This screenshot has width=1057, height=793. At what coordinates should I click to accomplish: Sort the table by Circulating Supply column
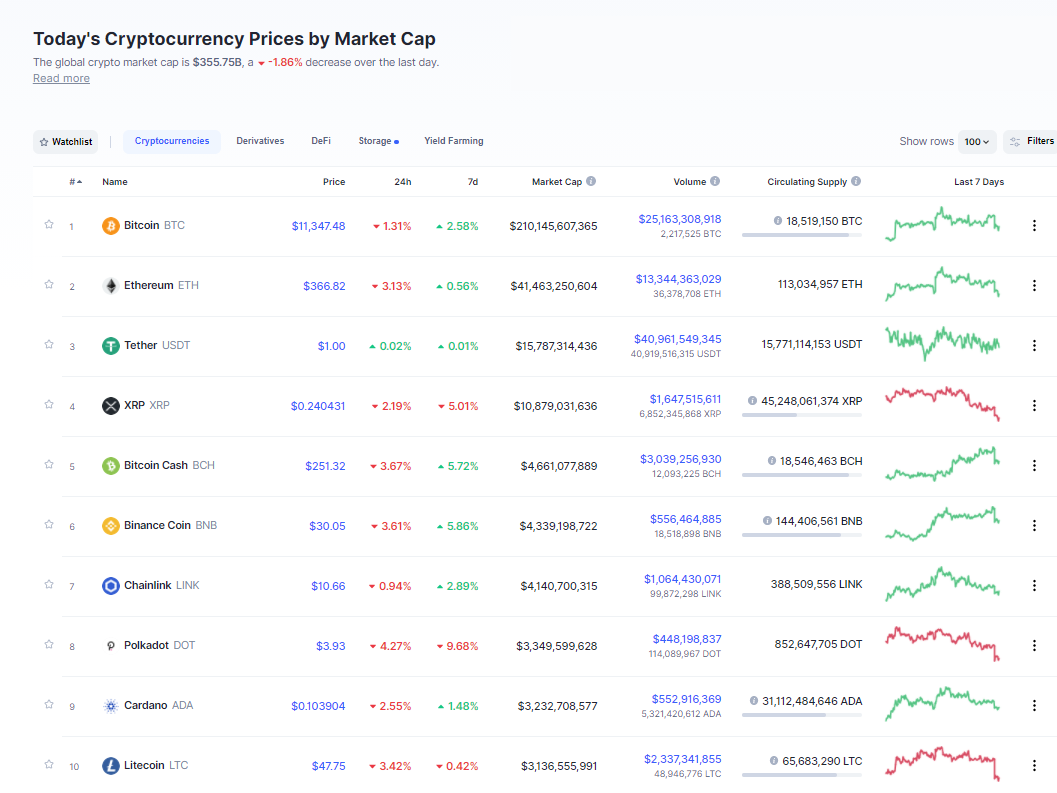(807, 182)
